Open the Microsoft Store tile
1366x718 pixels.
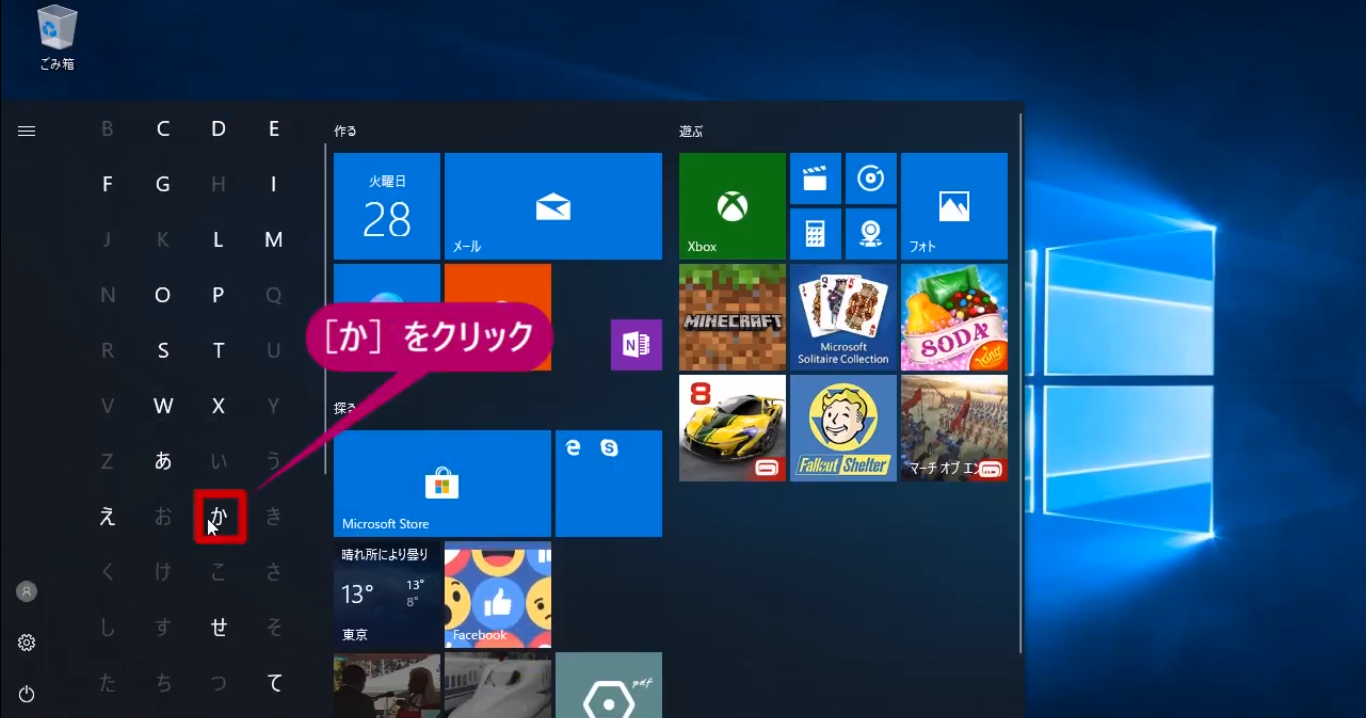click(x=442, y=483)
